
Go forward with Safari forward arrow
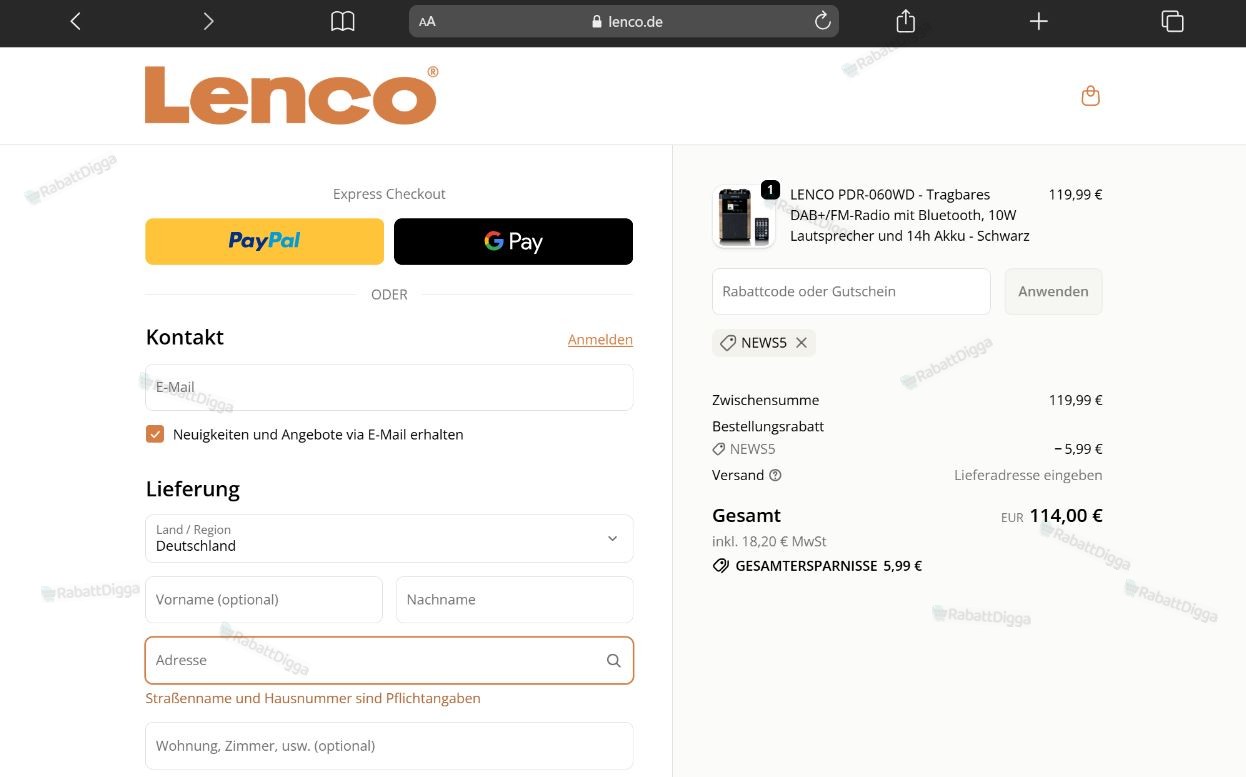208,21
